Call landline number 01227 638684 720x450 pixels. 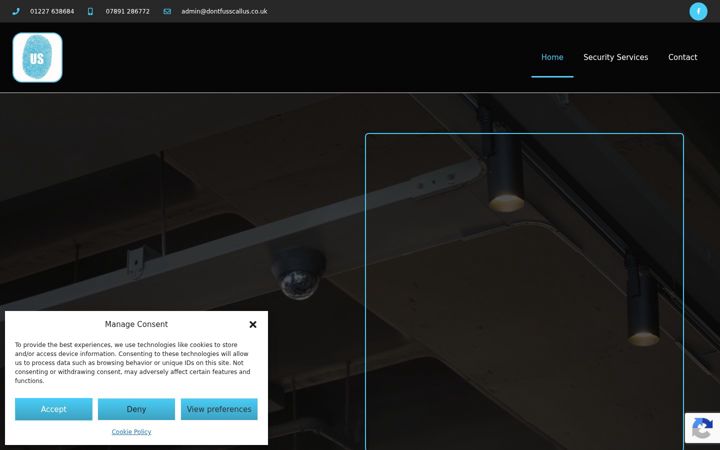52,11
